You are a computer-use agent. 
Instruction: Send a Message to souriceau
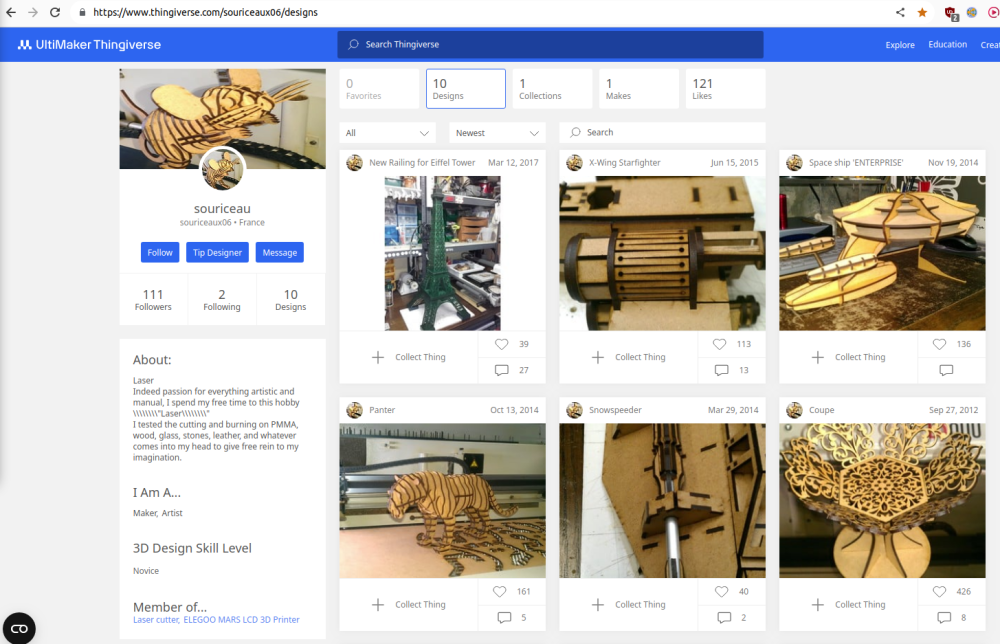(279, 252)
